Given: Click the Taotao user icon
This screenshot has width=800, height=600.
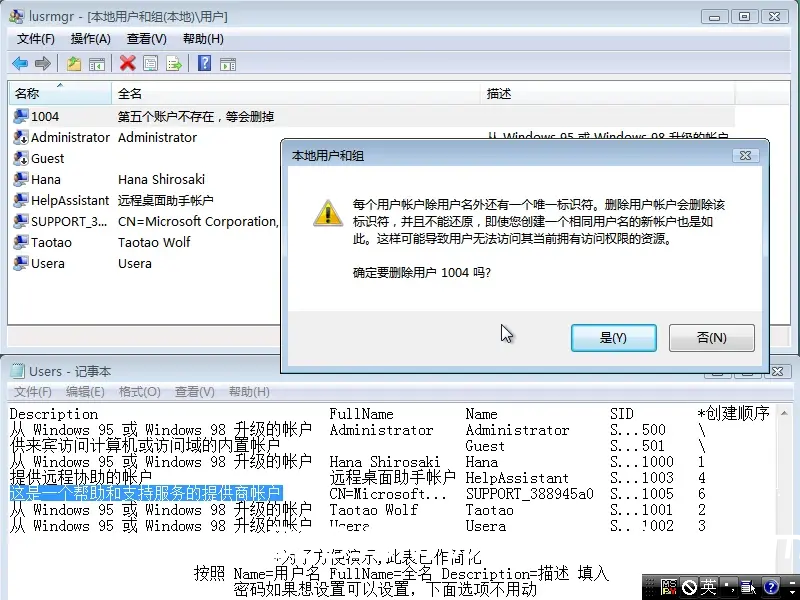Looking at the screenshot, I should [x=21, y=242].
